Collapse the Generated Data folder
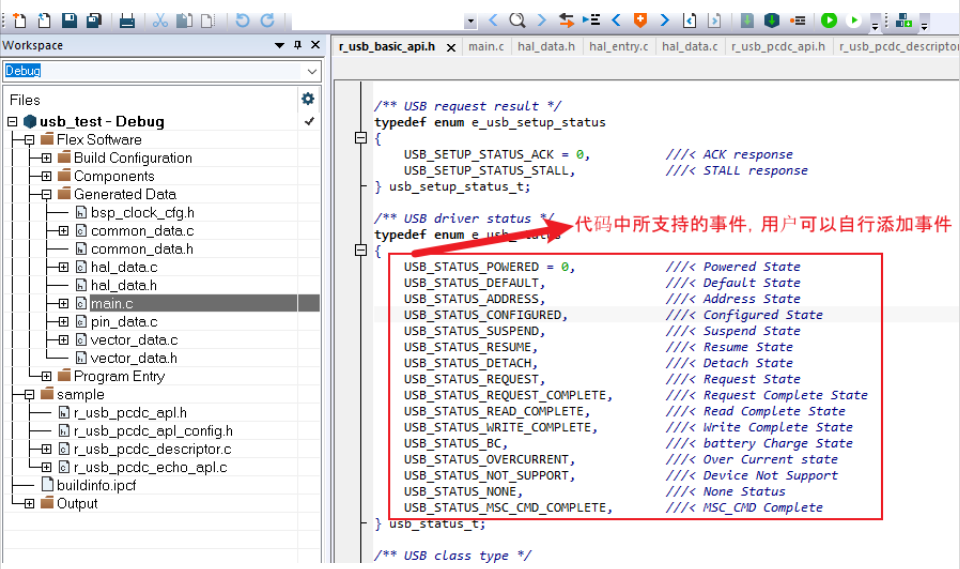The width and height of the screenshot is (960, 569). (47, 194)
